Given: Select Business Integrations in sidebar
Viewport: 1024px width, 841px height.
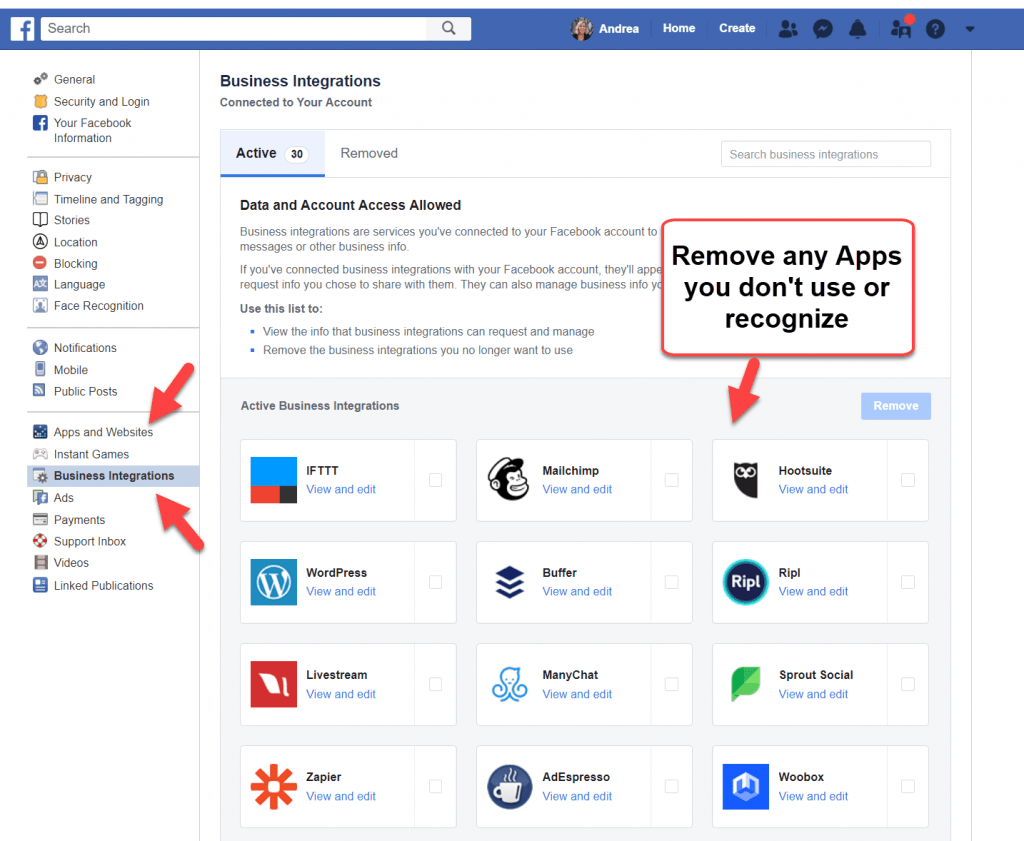Looking at the screenshot, I should pos(113,476).
